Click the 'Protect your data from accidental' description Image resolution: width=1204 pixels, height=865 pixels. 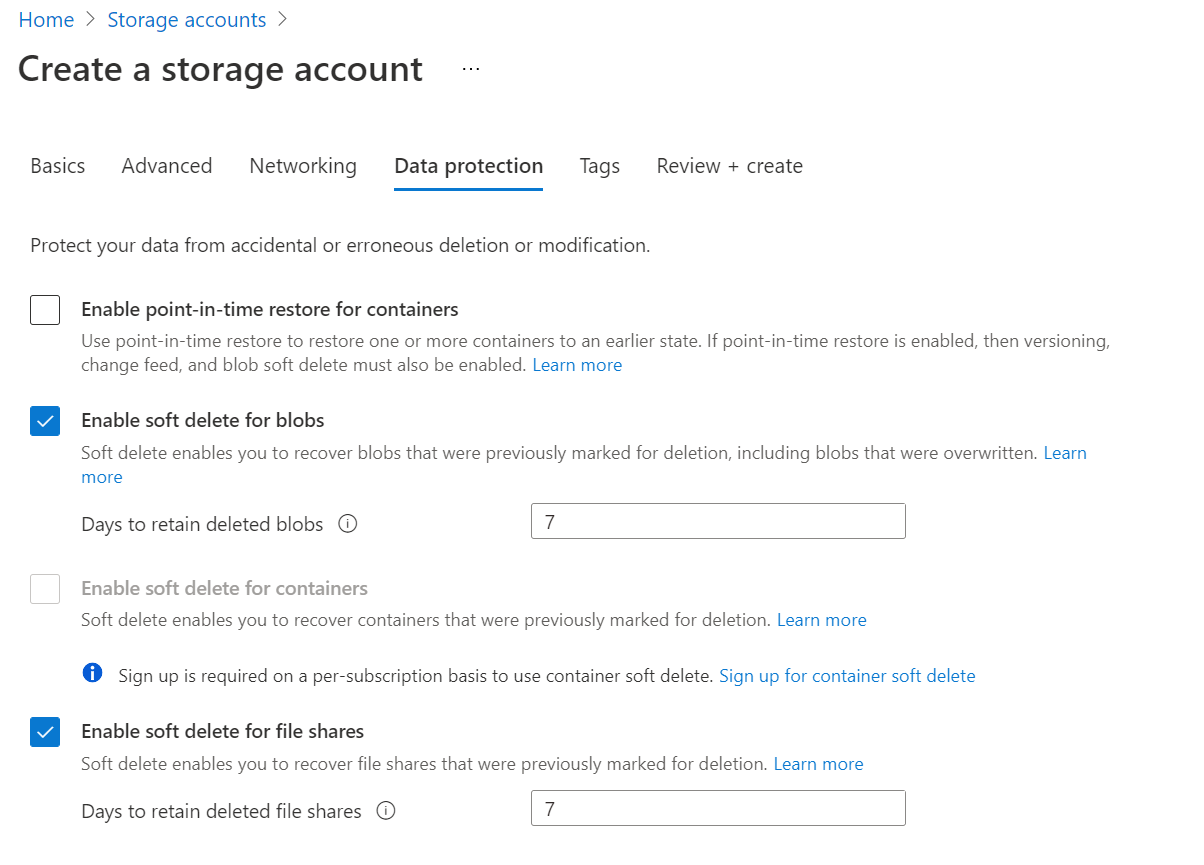340,245
